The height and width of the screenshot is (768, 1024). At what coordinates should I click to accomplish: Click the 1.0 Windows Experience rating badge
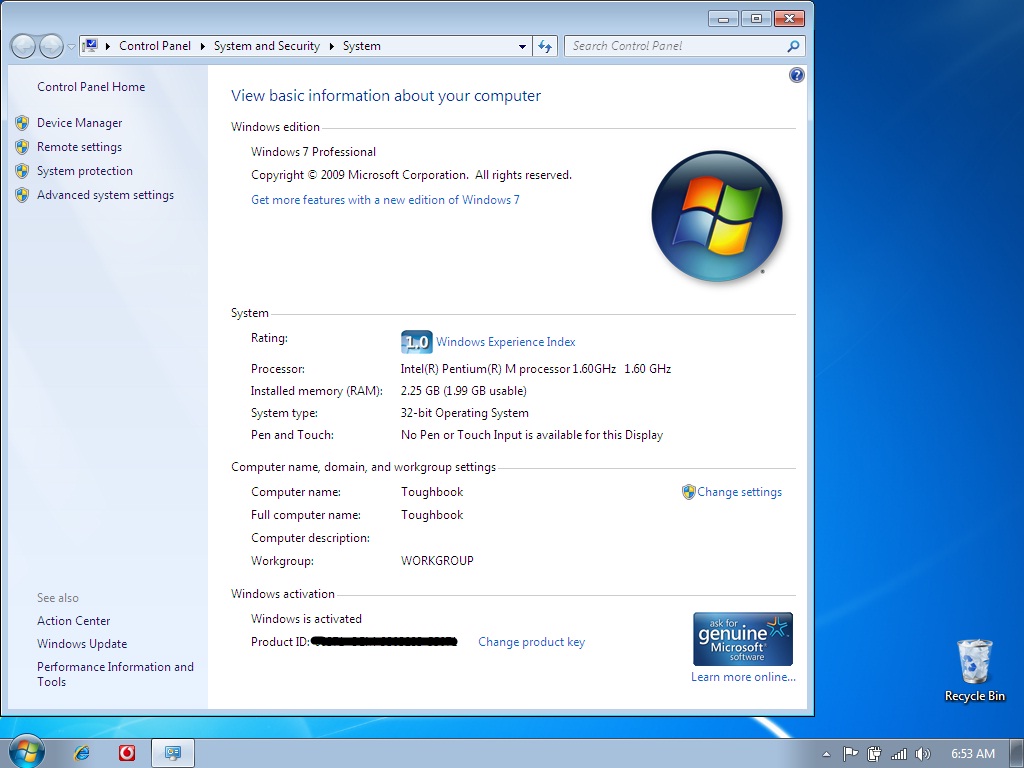click(x=417, y=342)
